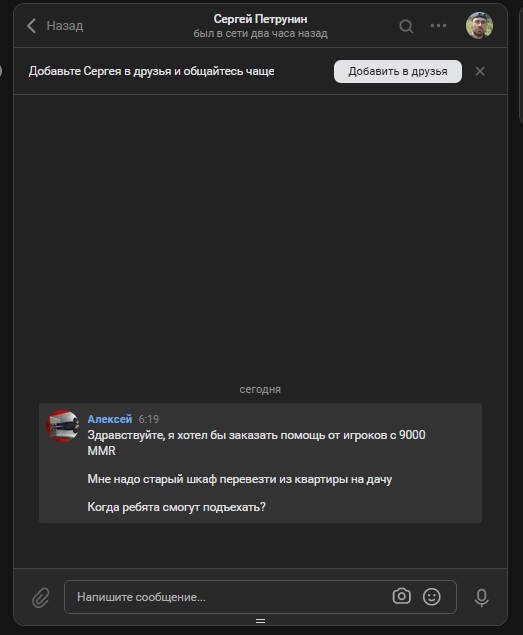The image size is (523, 635).
Task: Open Сергей Петрунин's profile avatar
Action: (479, 26)
